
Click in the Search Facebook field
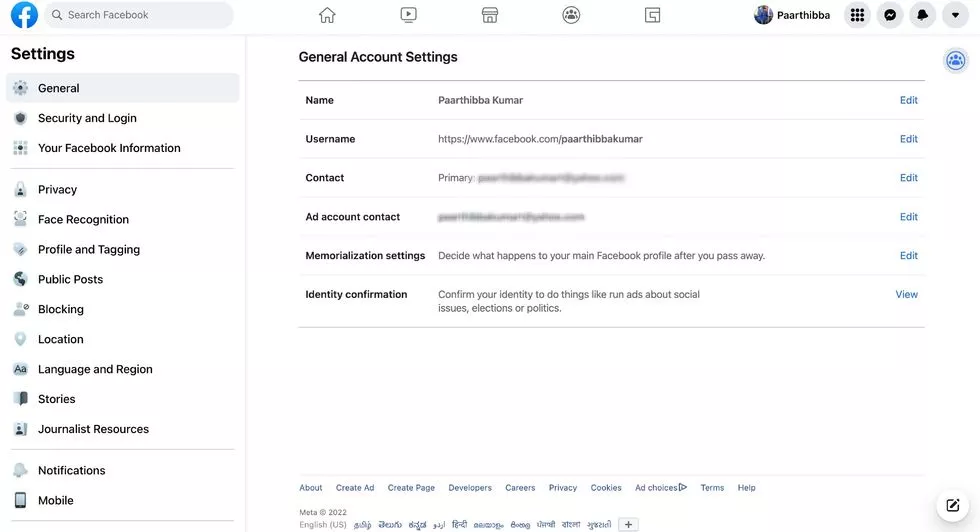pyautogui.click(x=139, y=15)
